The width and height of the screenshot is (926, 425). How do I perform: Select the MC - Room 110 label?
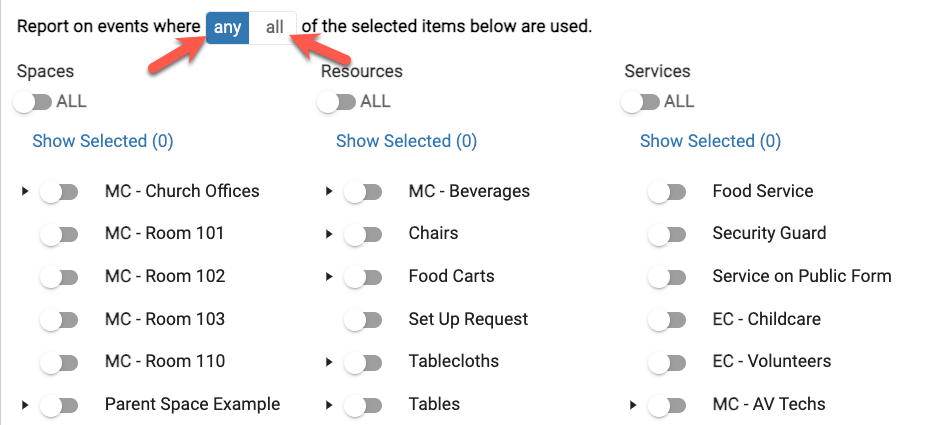pos(165,361)
